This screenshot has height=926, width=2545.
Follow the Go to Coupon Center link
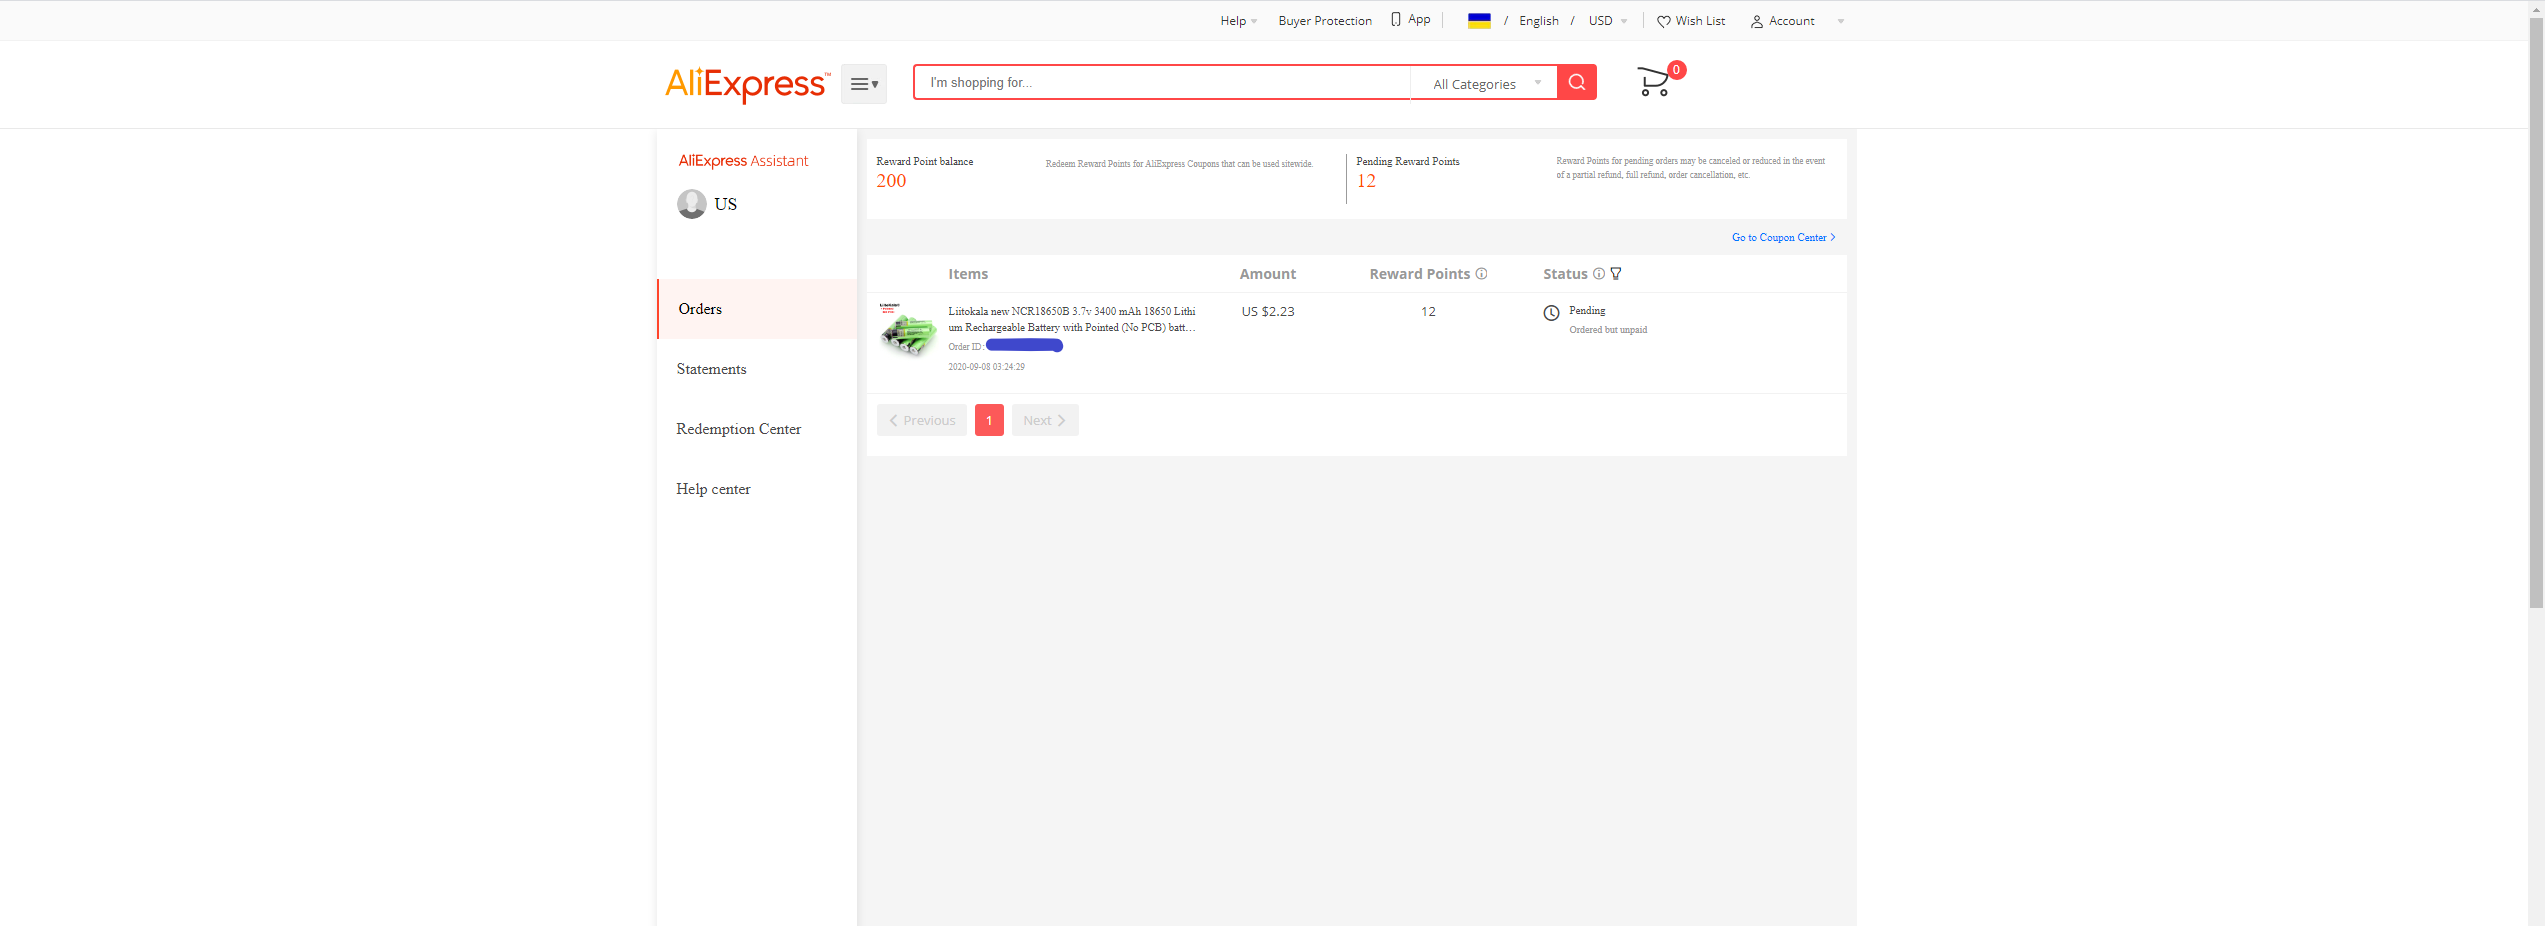tap(1783, 238)
